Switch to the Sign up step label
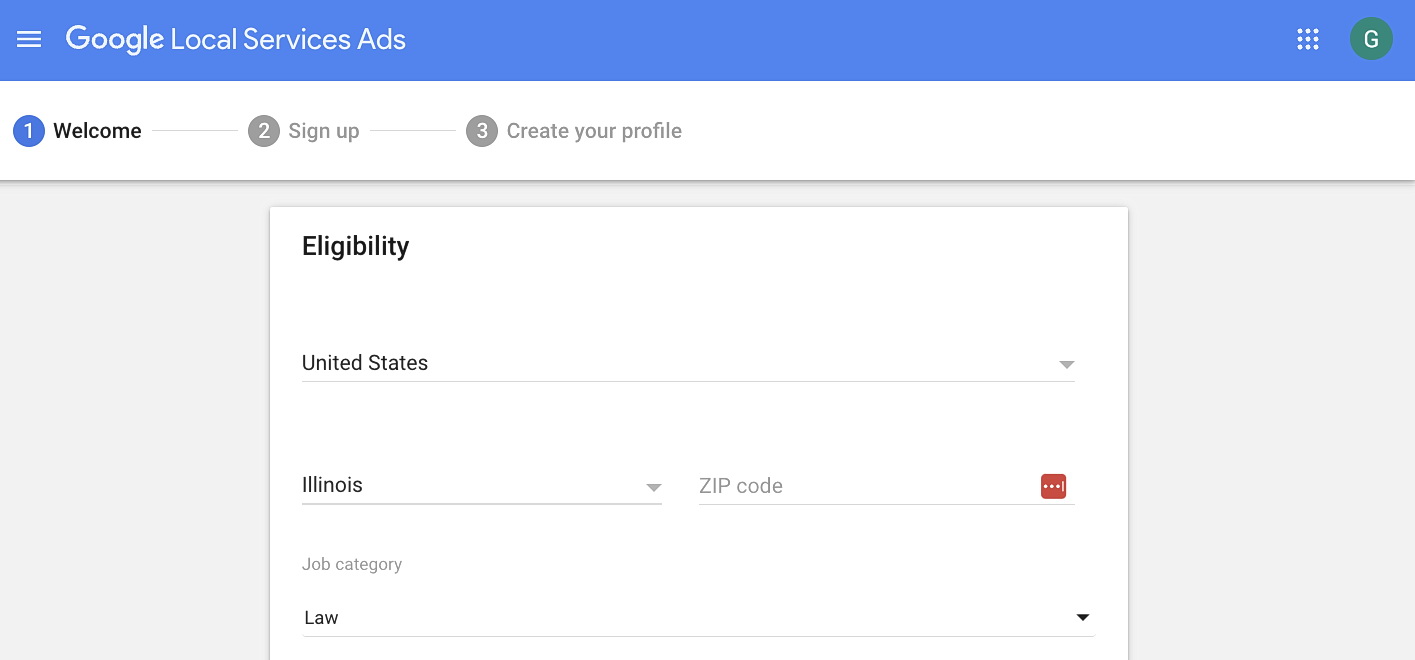 pos(323,131)
